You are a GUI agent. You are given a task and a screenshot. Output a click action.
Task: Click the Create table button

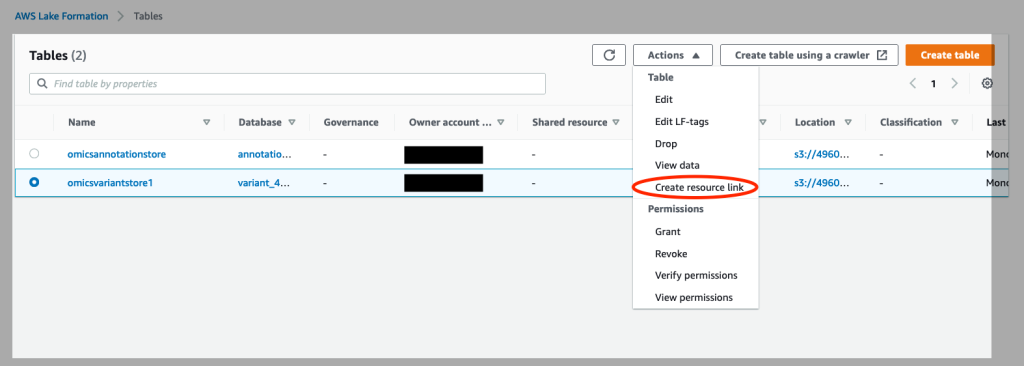[950, 55]
